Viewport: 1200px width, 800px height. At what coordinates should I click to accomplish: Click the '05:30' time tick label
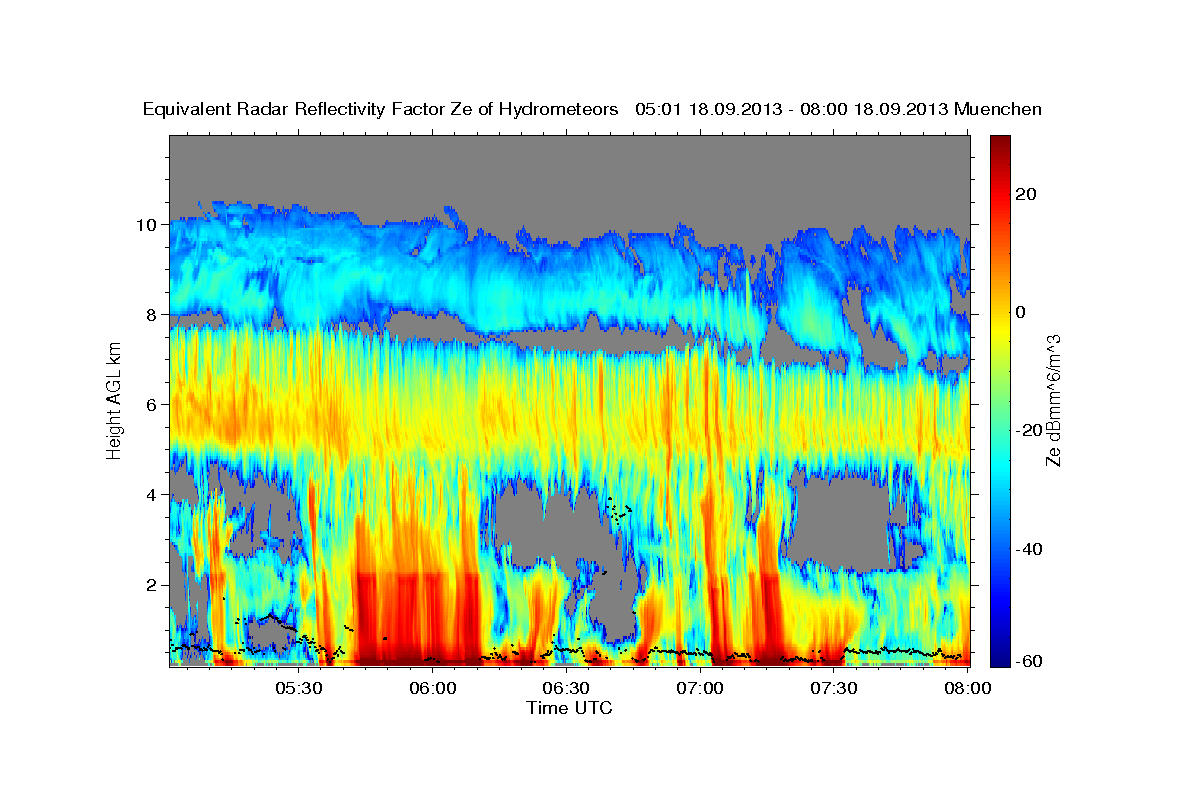[x=299, y=688]
